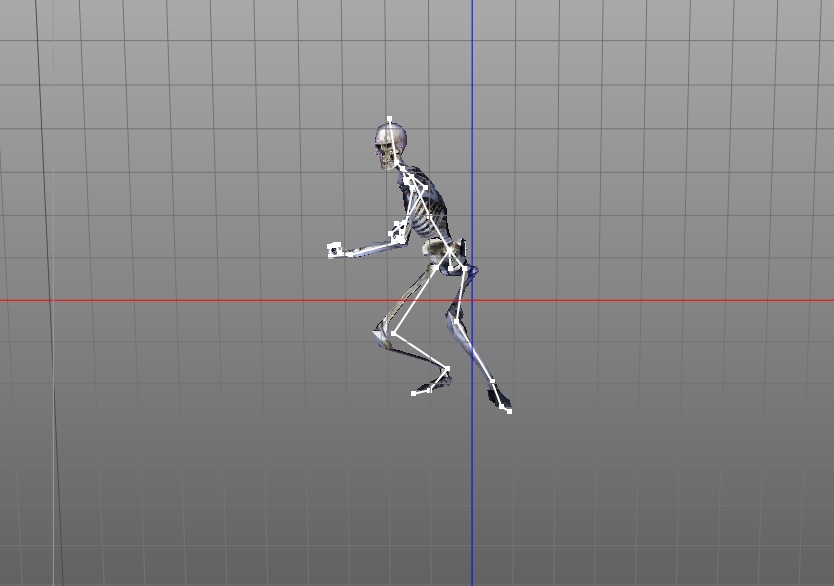Select the rear leg's ankle joint
Image resolution: width=834 pixels, height=586 pixels.
tap(492, 382)
